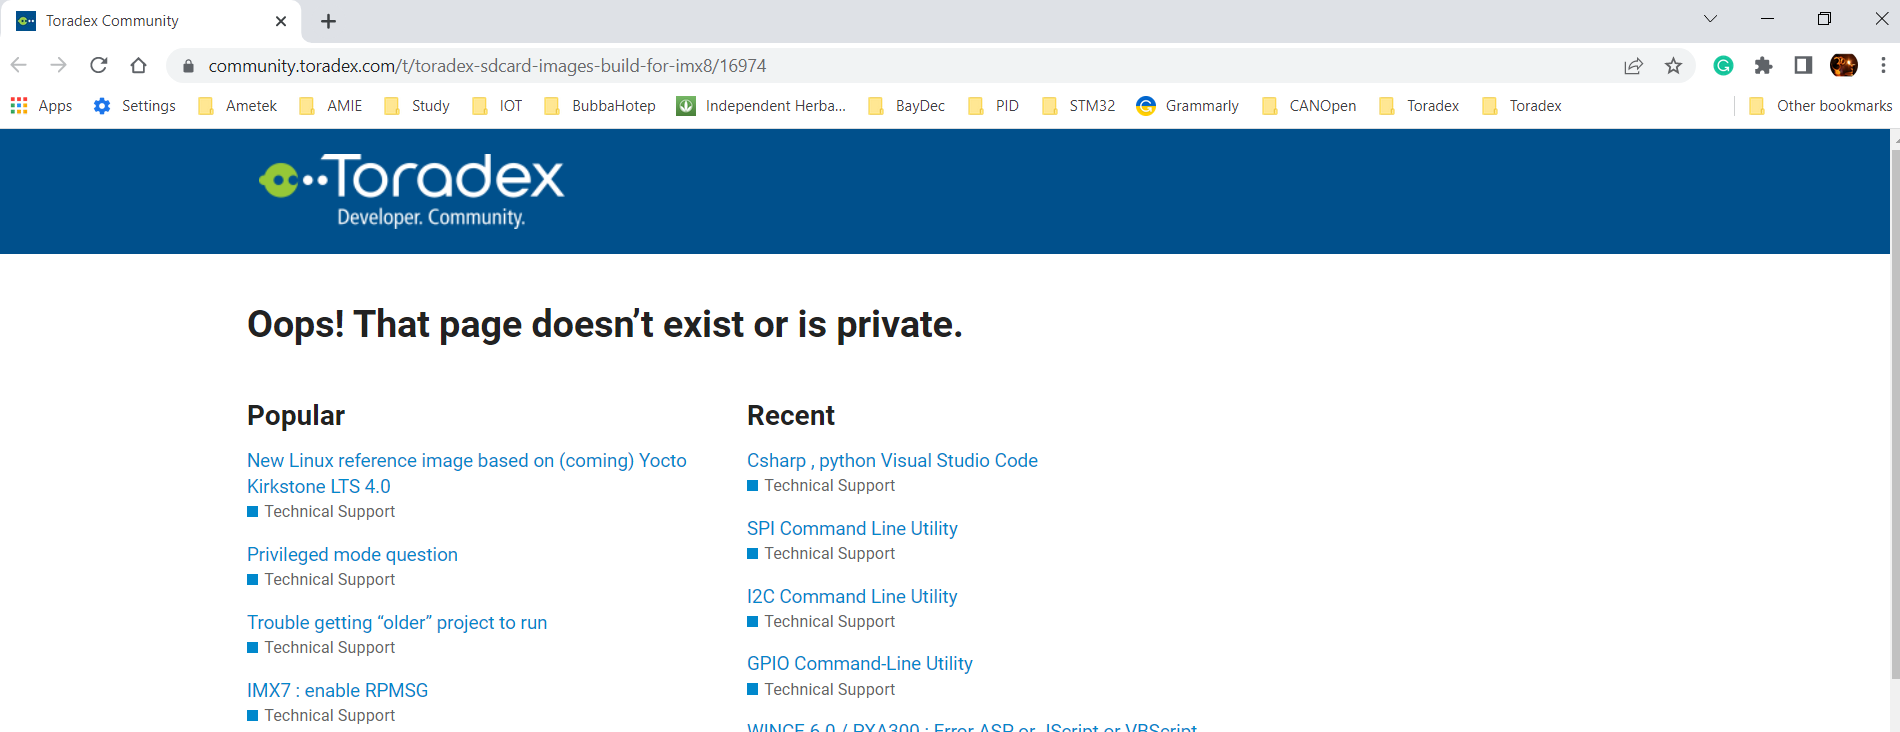The height and width of the screenshot is (732, 1900).
Task: Open the STM32 bookmark folder
Action: click(1078, 106)
